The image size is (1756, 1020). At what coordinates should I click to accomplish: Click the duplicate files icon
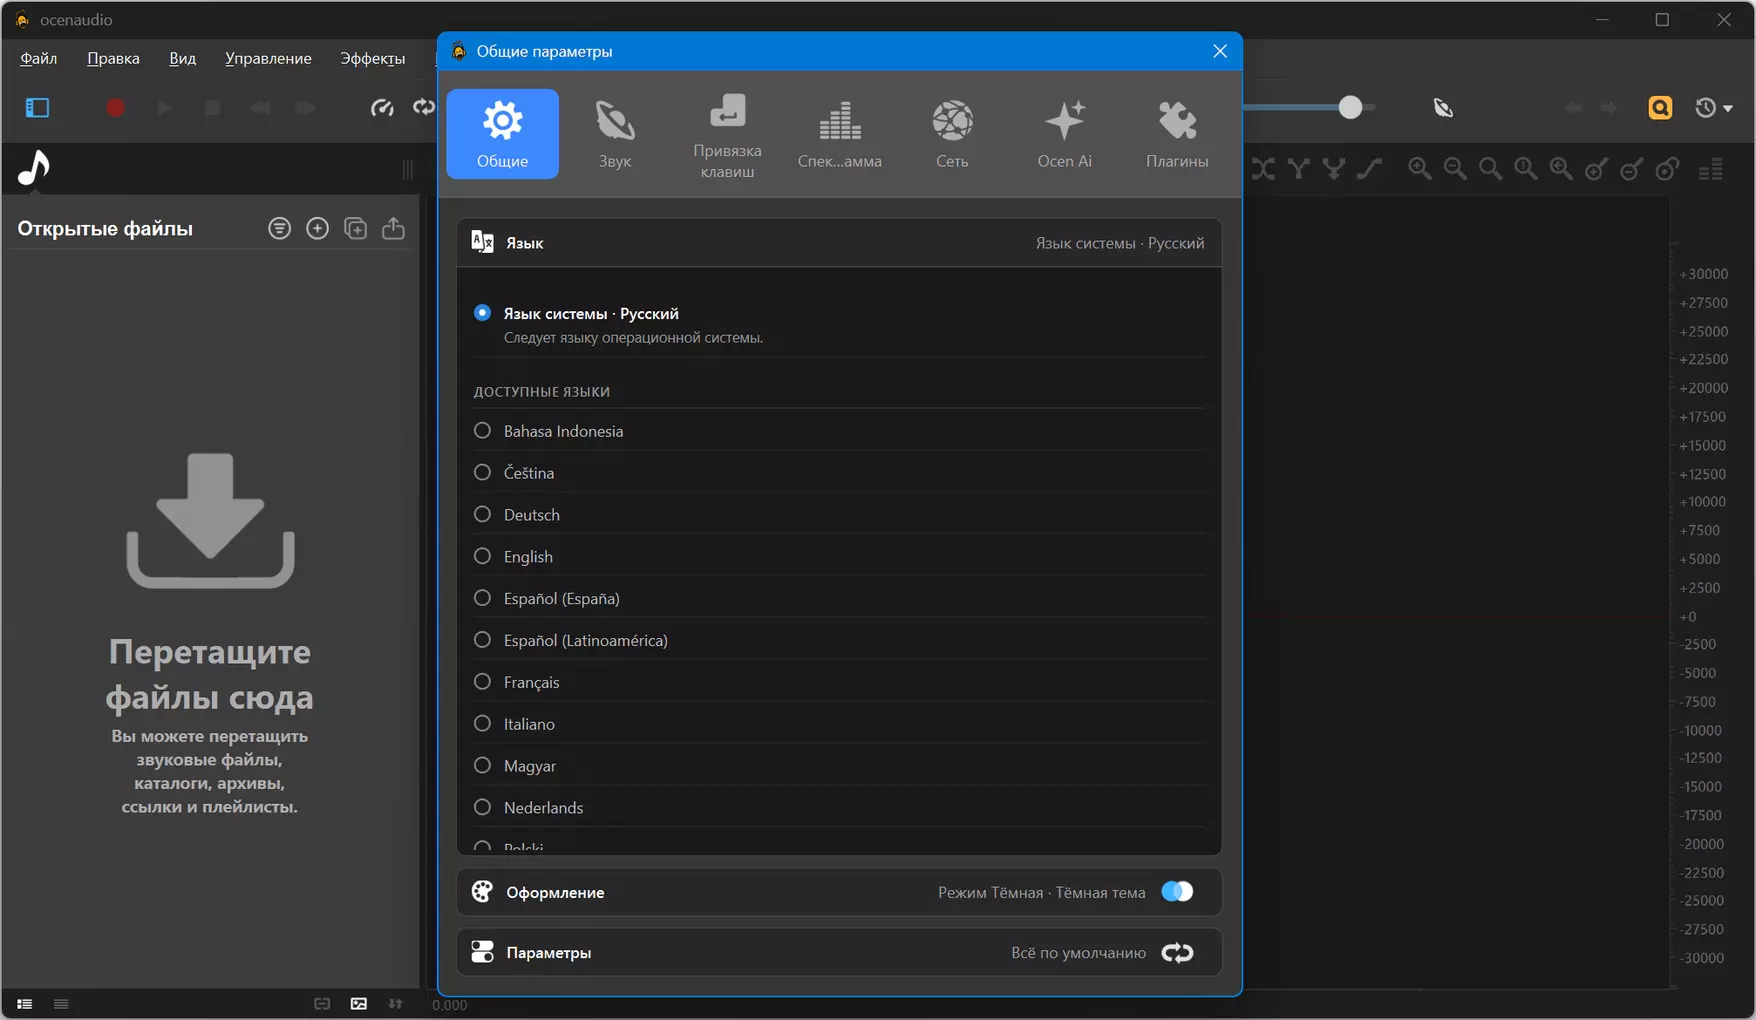(x=355, y=228)
